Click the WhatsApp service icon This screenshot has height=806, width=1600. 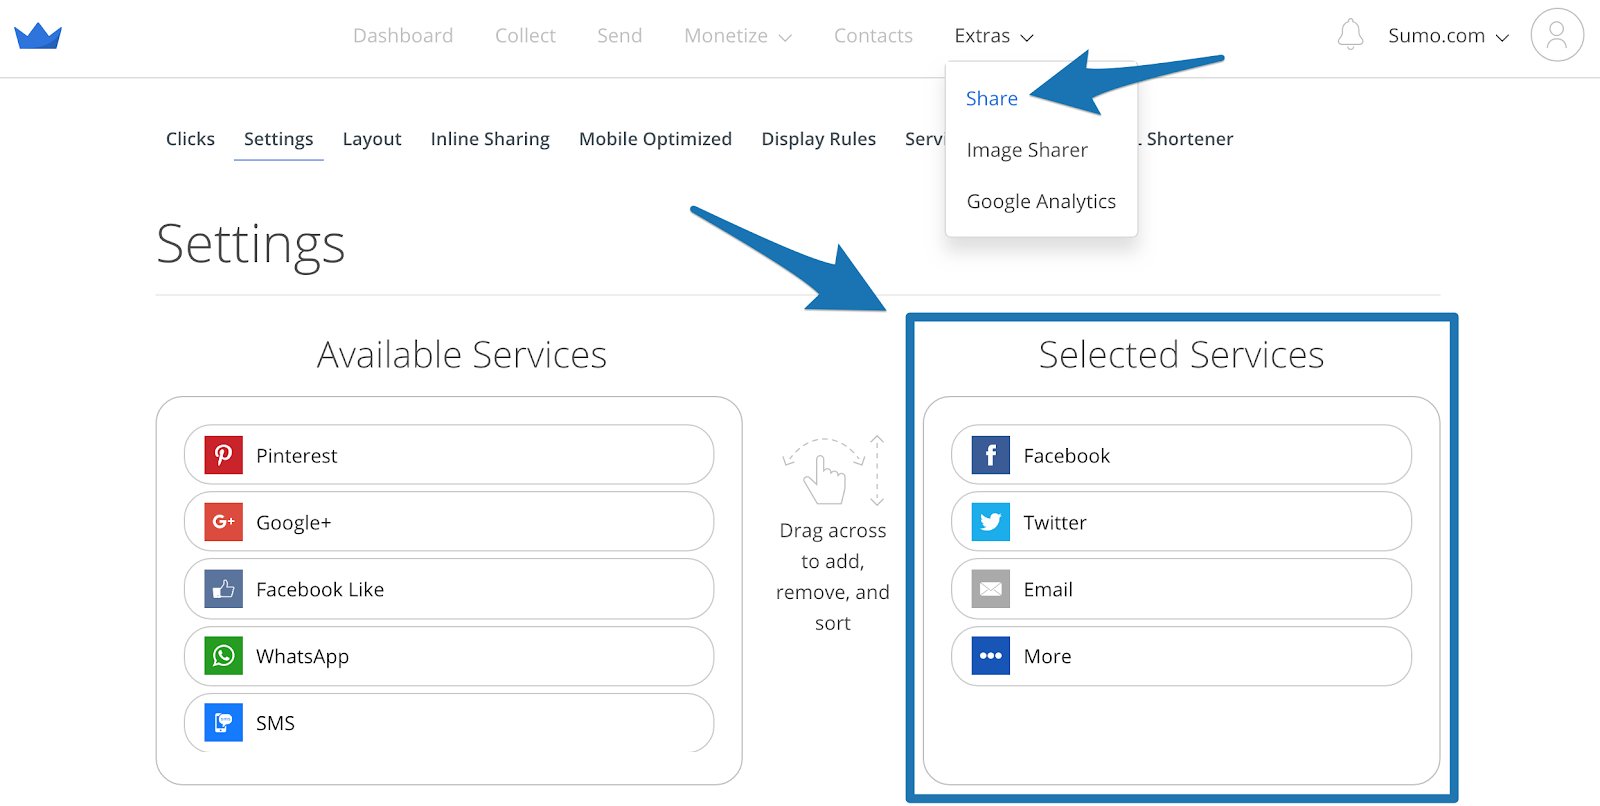coord(224,656)
